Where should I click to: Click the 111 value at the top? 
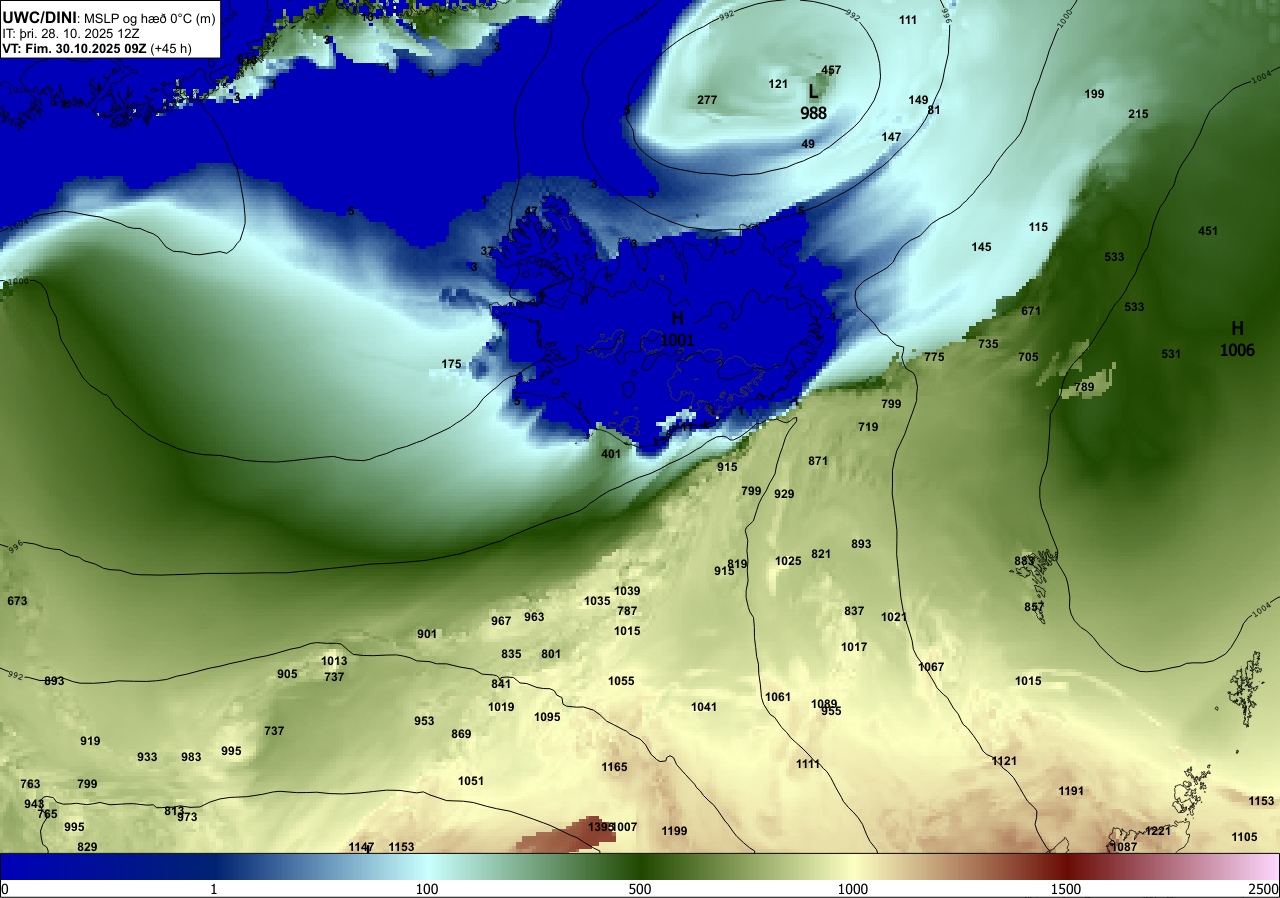point(908,20)
